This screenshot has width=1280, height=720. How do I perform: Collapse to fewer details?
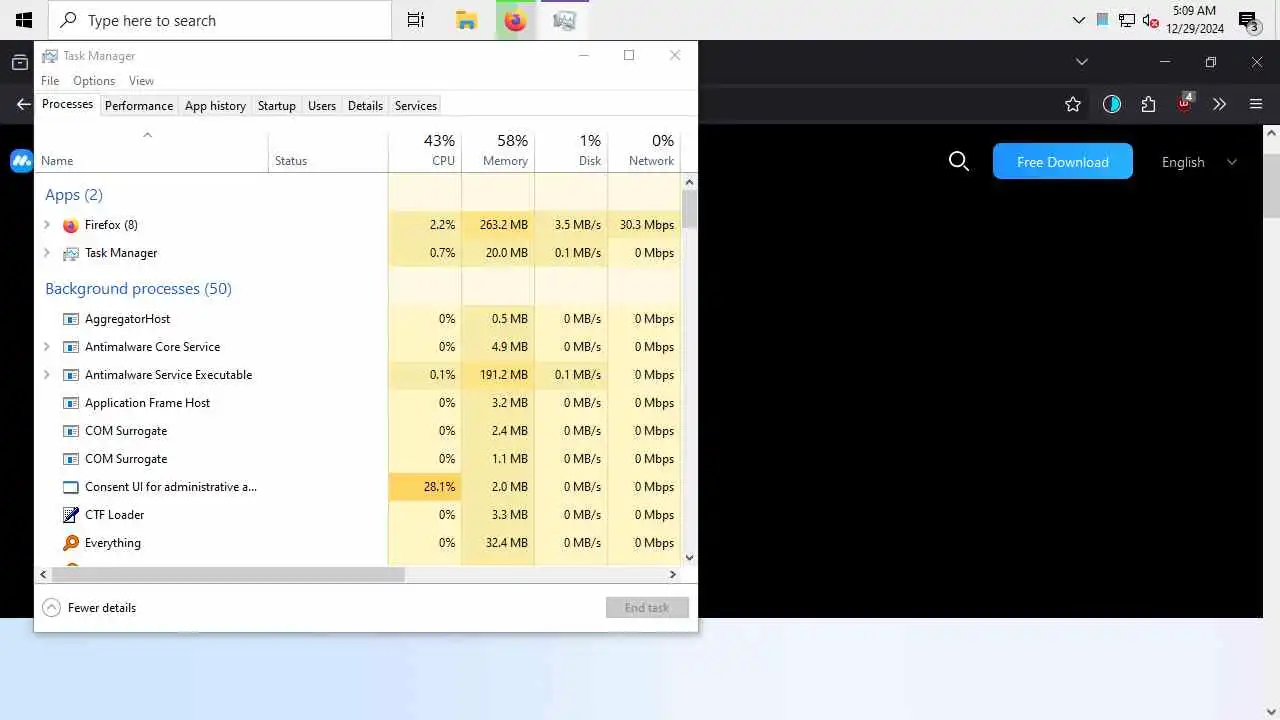point(89,608)
